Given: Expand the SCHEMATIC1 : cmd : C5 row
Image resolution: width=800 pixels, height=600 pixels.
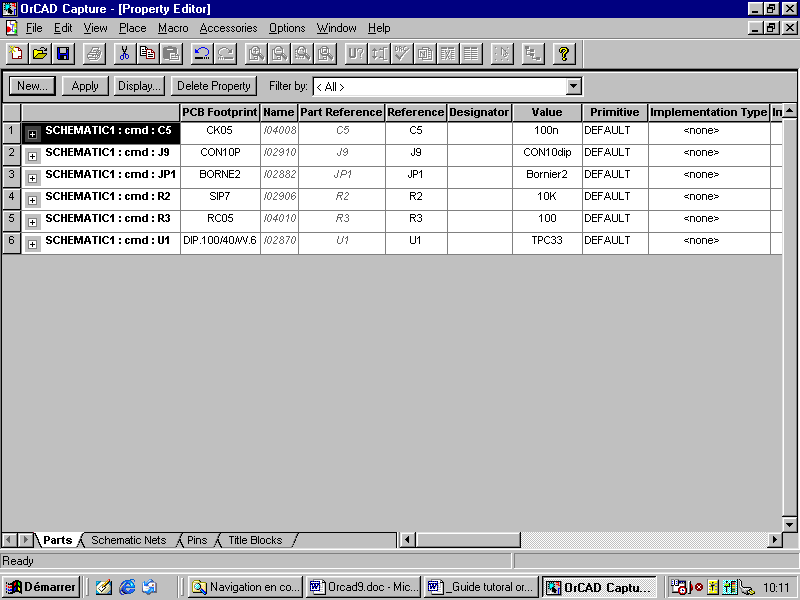Looking at the screenshot, I should pos(32,134).
